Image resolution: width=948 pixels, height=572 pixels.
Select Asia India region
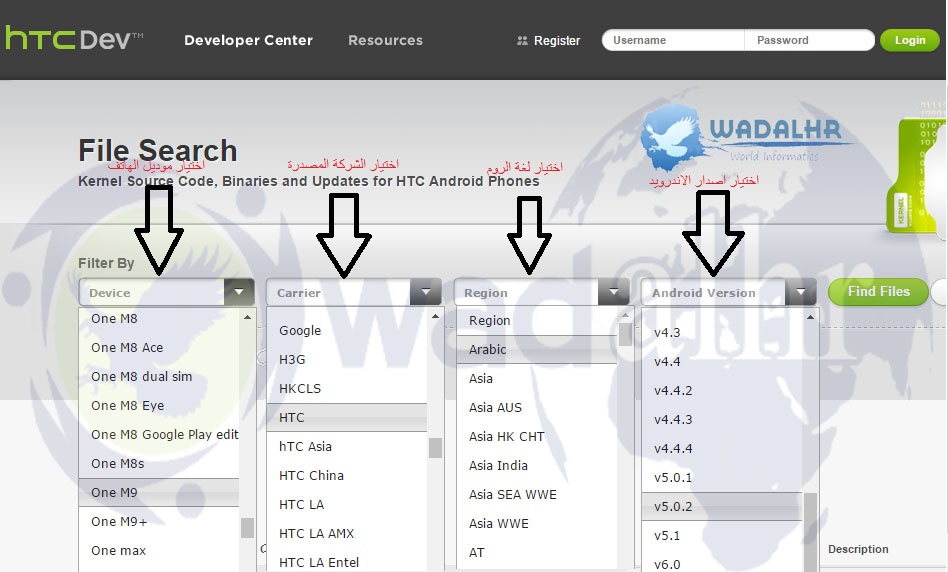click(x=537, y=466)
